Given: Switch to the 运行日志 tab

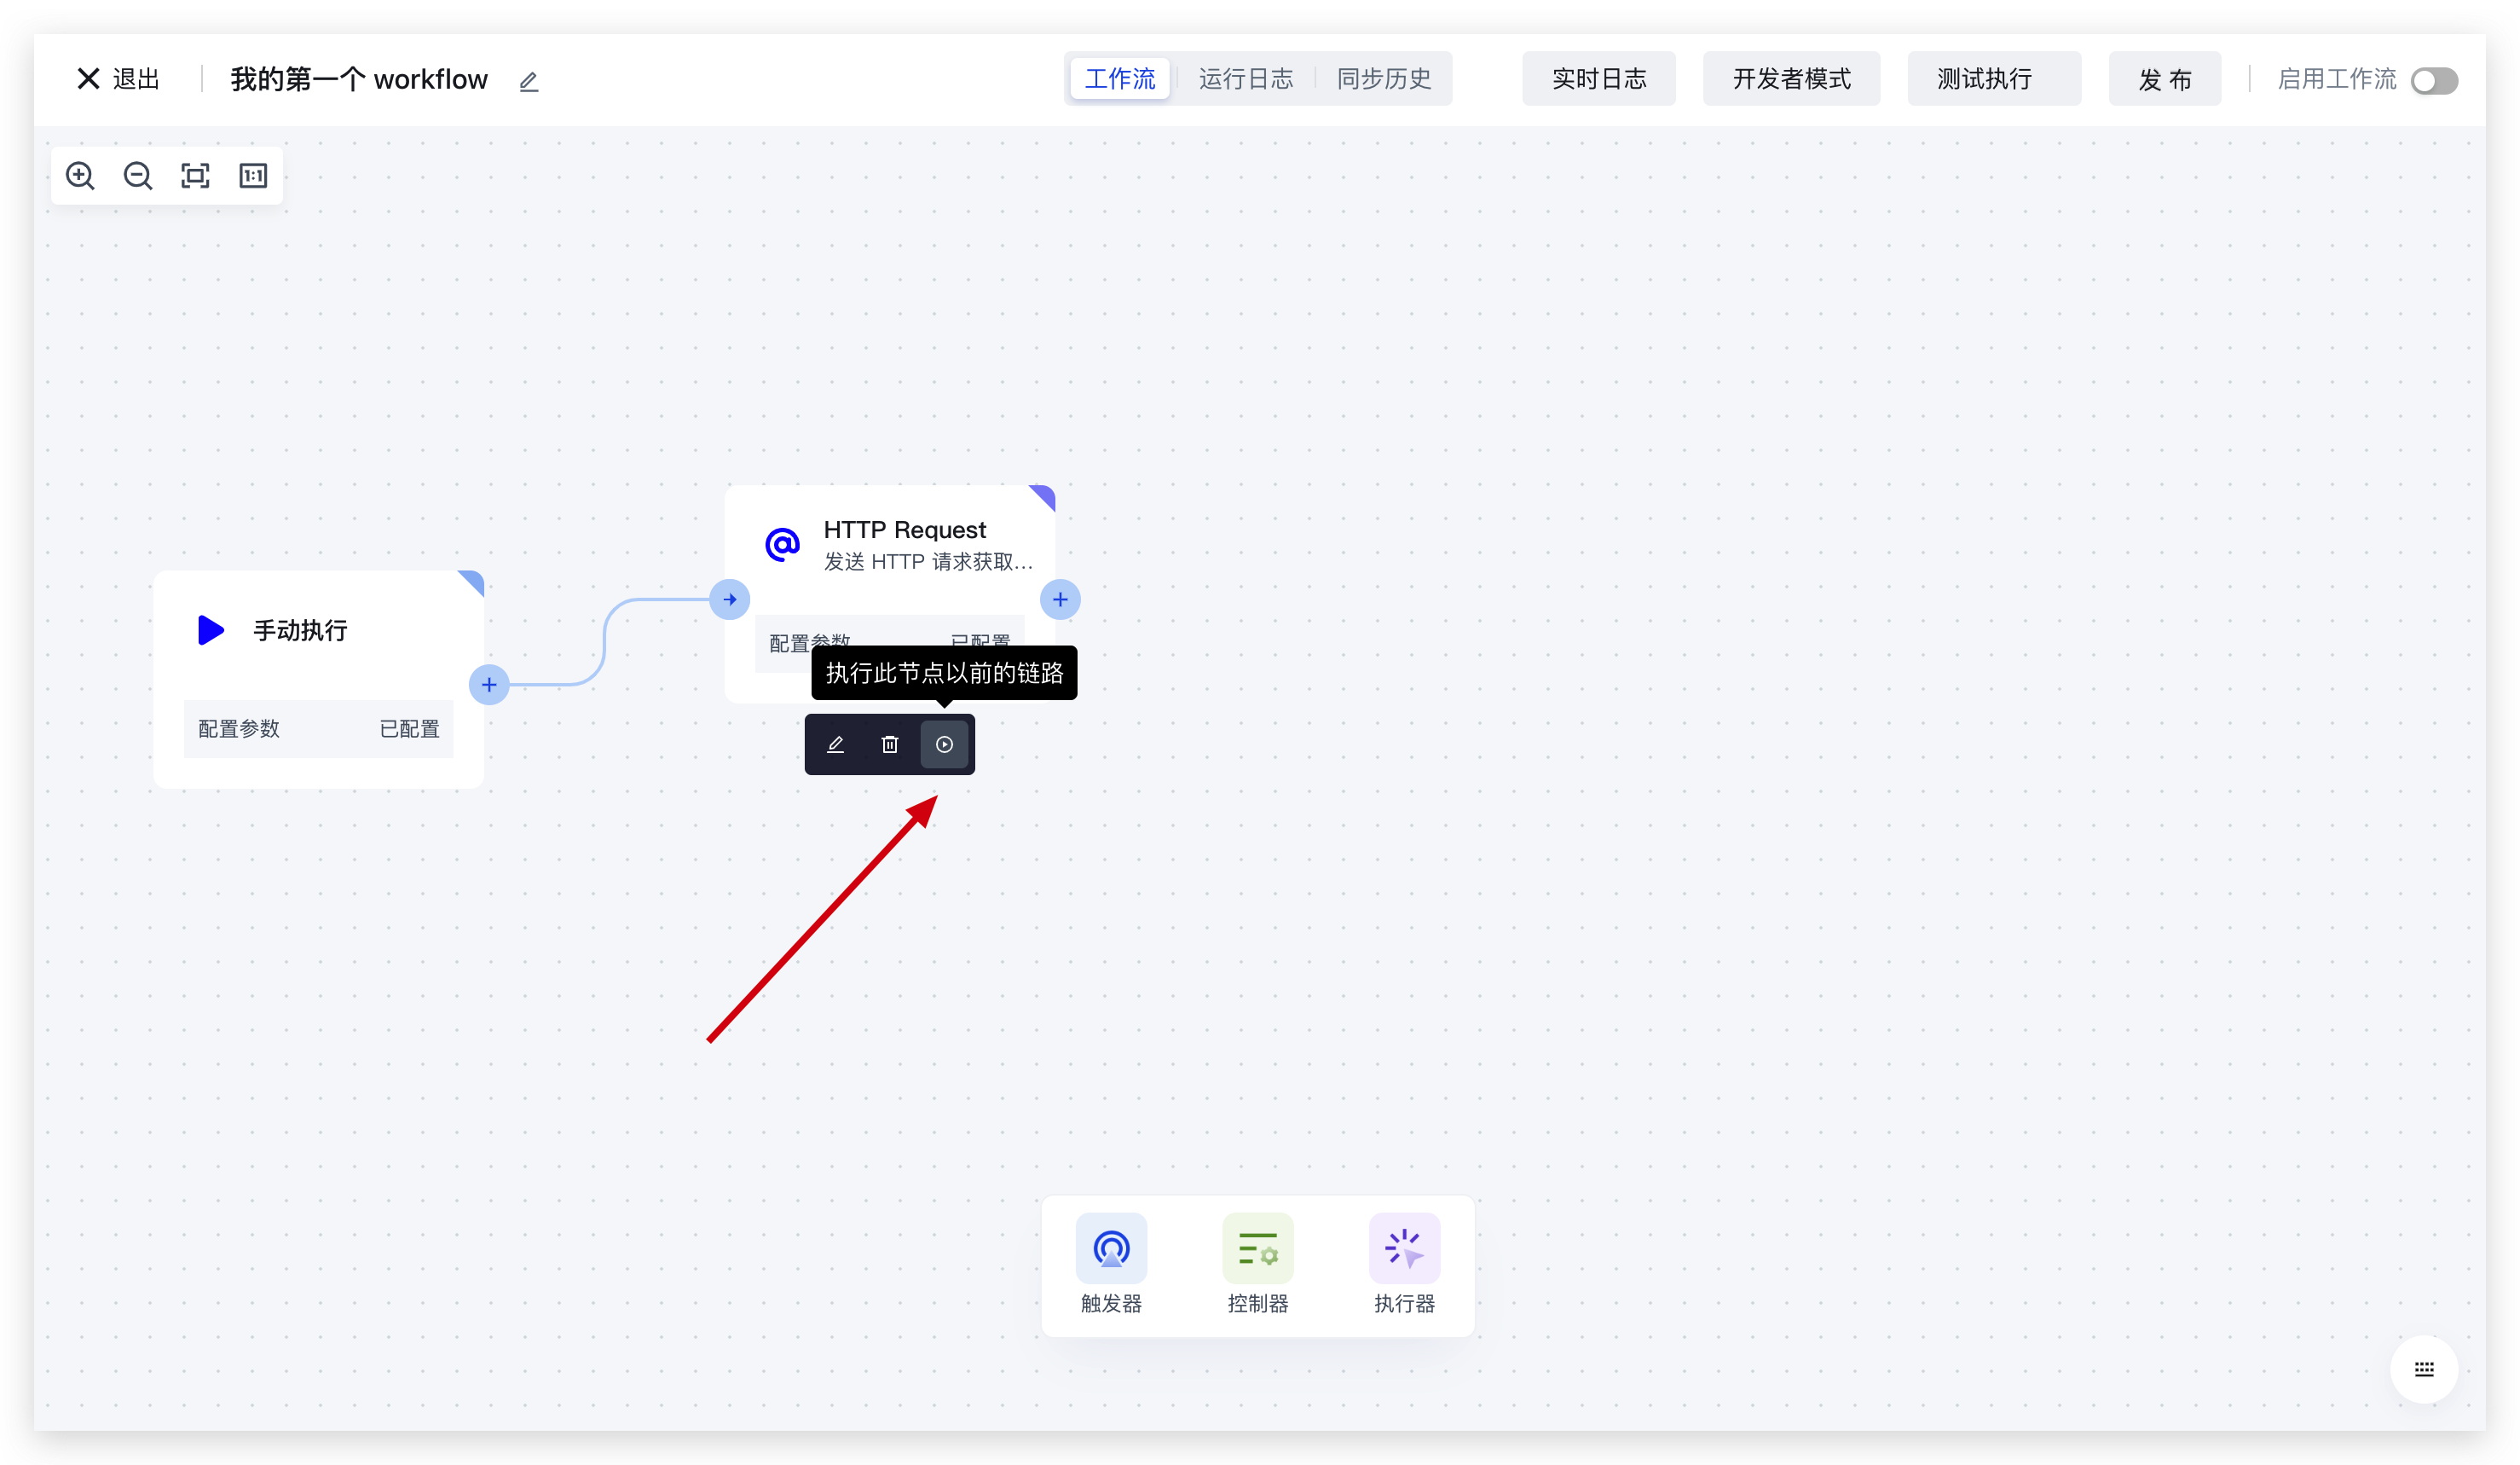Looking at the screenshot, I should (1246, 79).
